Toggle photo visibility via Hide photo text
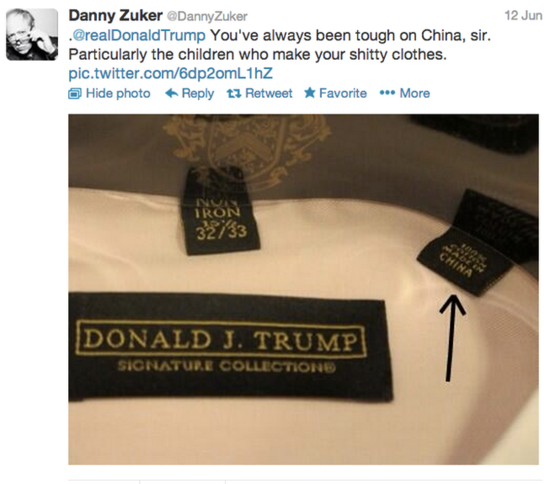This screenshot has width=550, height=484. point(118,93)
